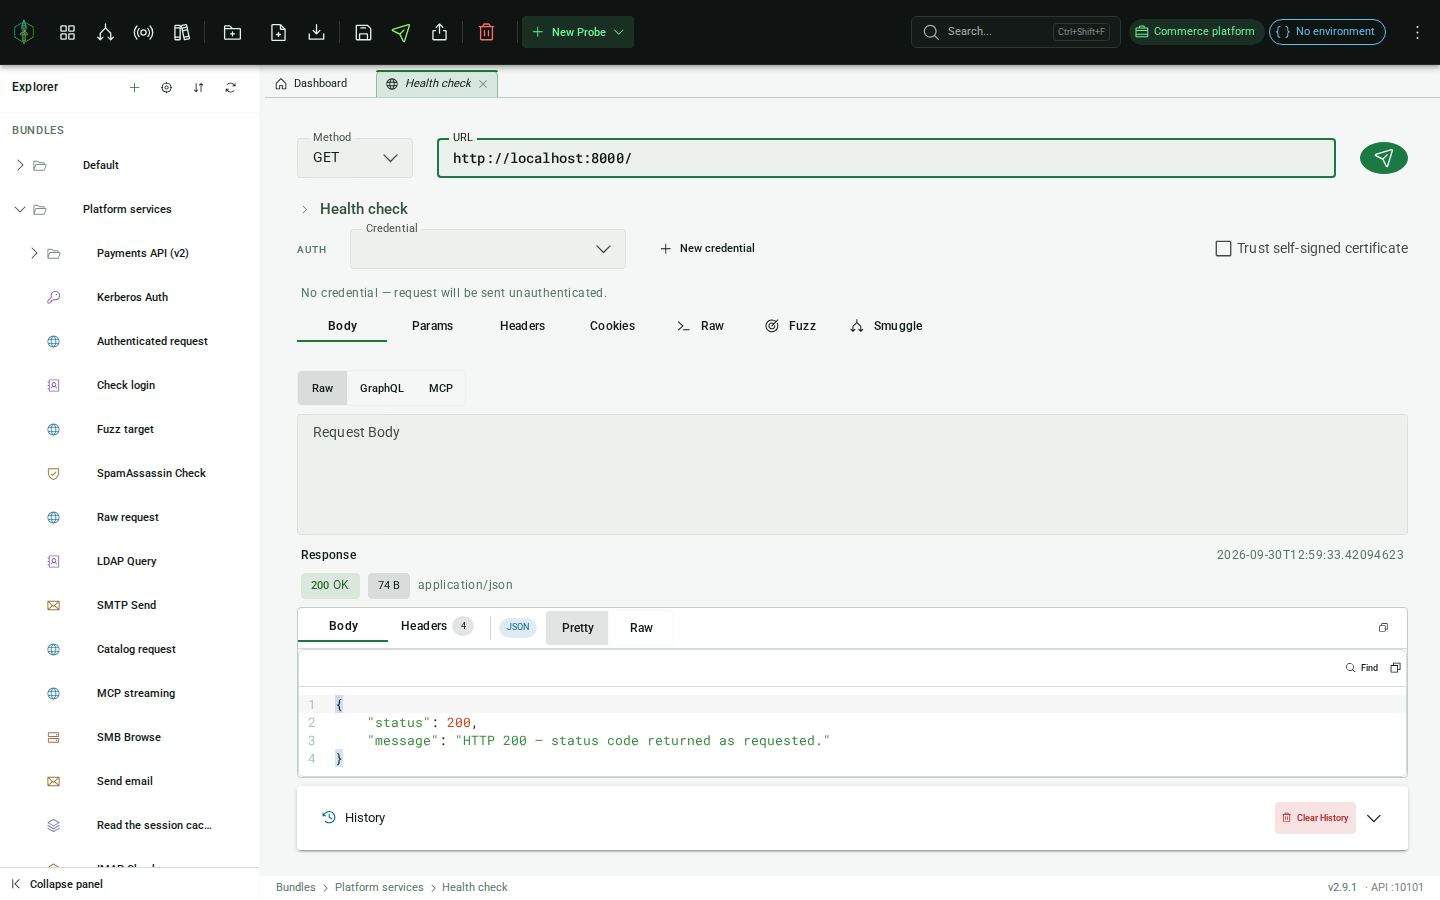1440x900 pixels.
Task: Send request with round green send button
Action: [x=1383, y=158]
